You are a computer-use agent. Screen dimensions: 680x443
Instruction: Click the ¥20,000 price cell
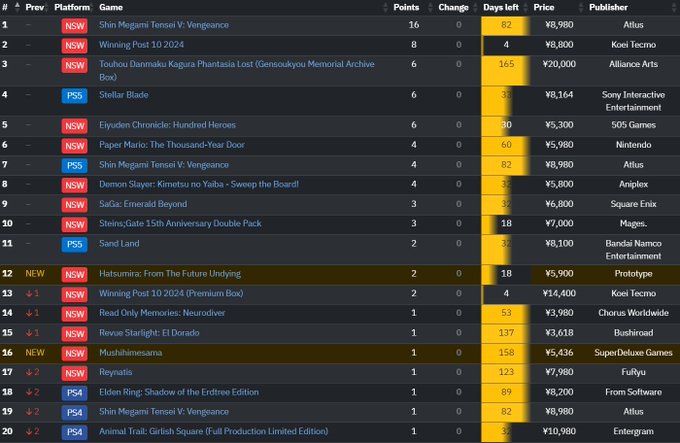[559, 64]
